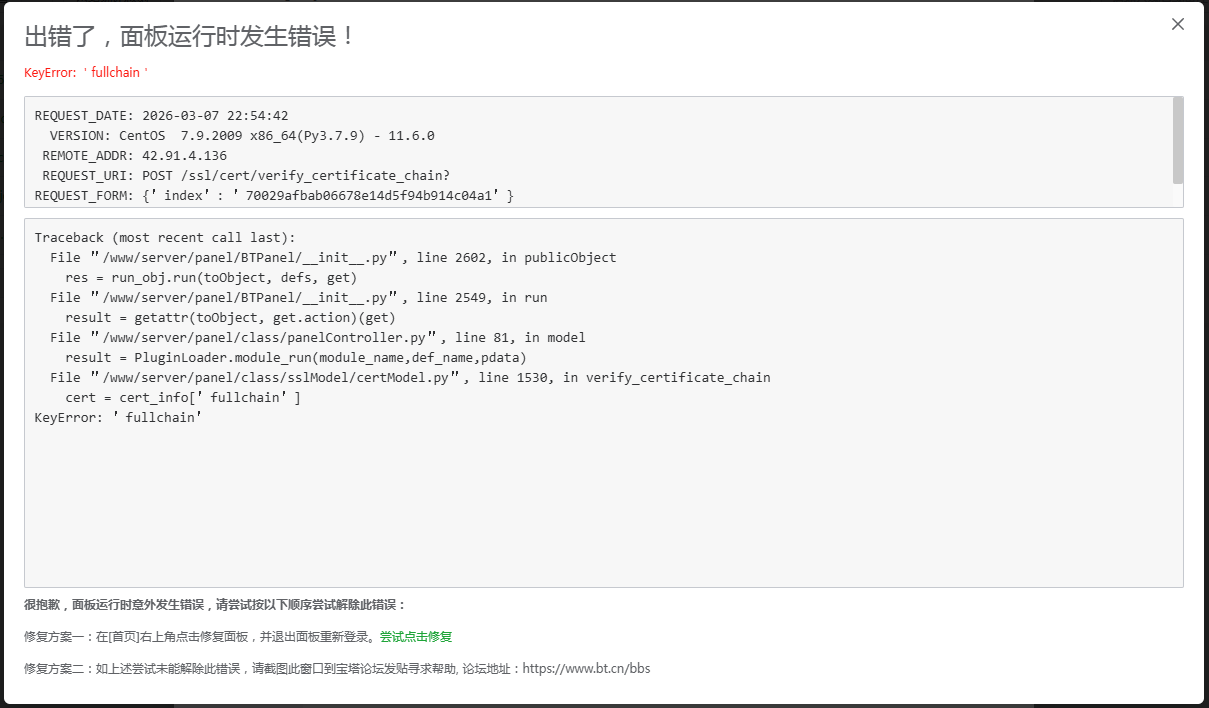Image resolution: width=1209 pixels, height=708 pixels.
Task: Click the request info box scrollbar
Action: coord(1178,139)
